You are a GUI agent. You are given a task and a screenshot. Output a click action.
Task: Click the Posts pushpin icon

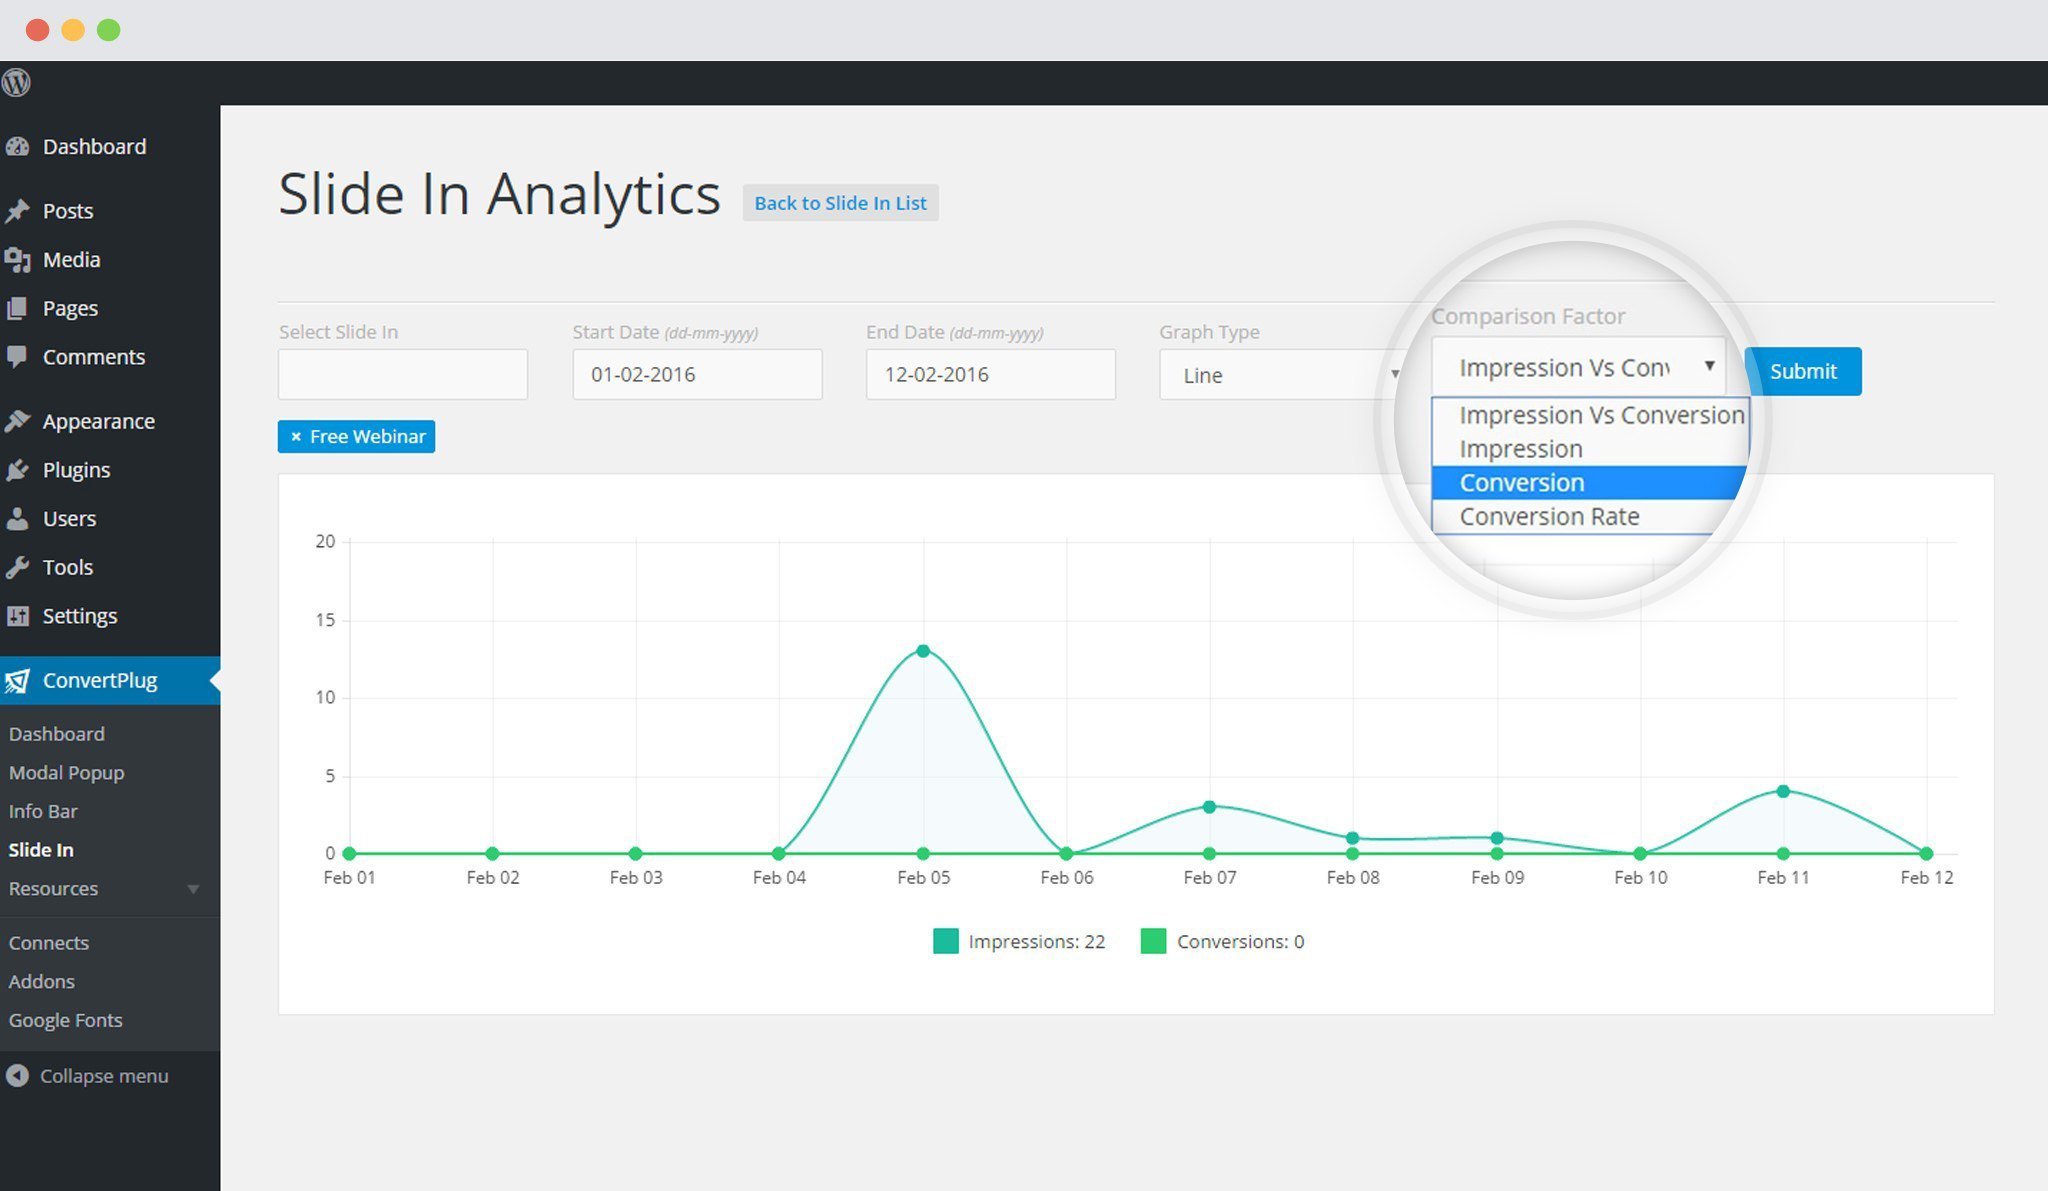[x=17, y=211]
